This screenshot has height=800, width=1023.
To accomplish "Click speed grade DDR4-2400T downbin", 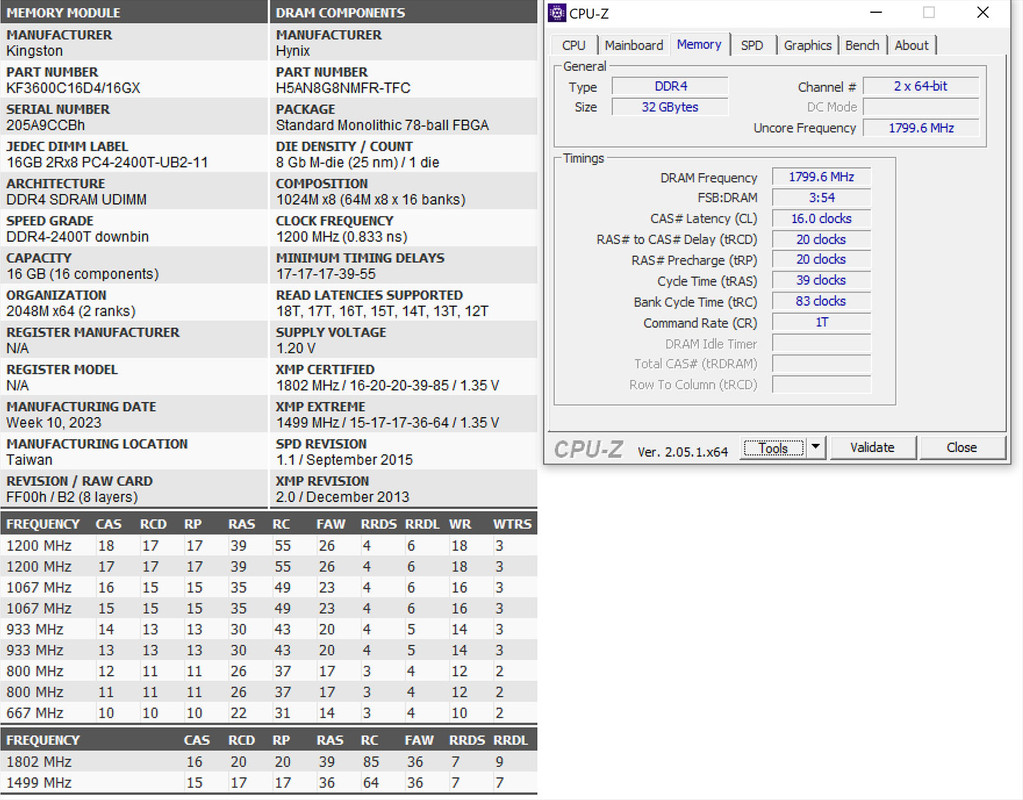I will (78, 237).
